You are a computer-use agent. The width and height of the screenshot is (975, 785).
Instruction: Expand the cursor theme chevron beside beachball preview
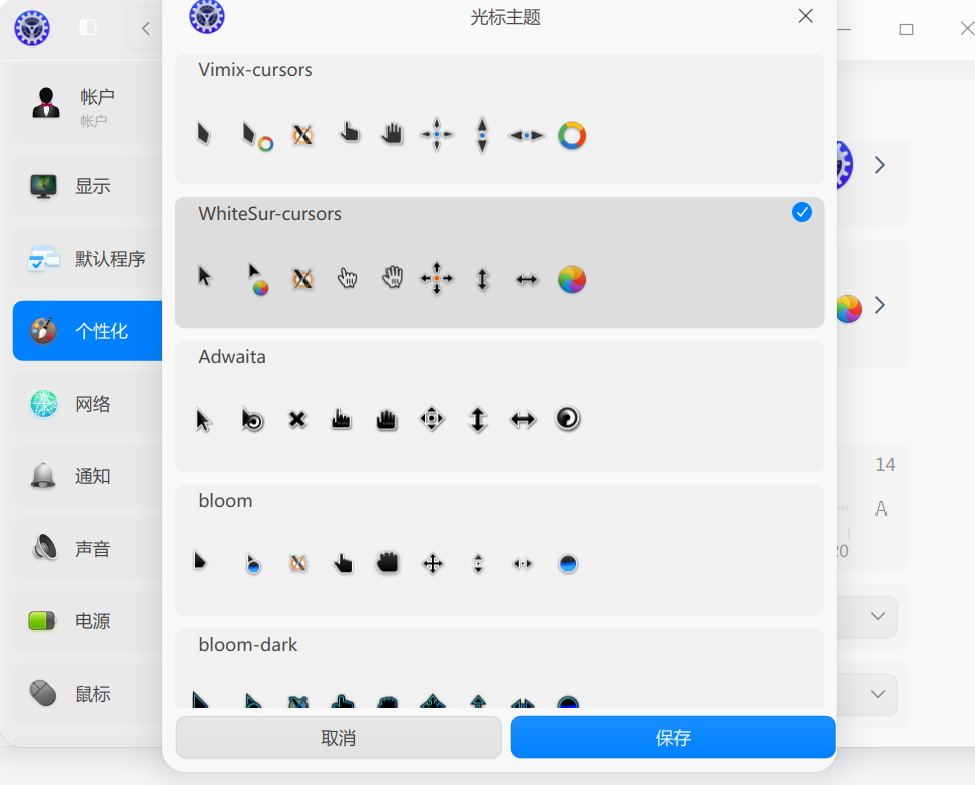(879, 305)
